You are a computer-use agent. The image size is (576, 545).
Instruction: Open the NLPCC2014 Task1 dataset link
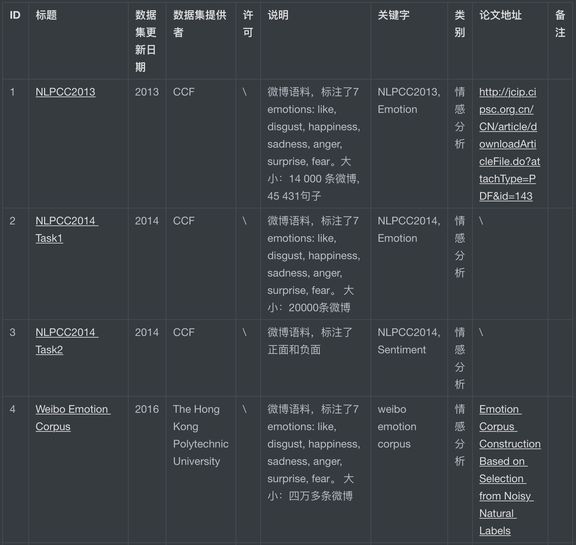67,230
